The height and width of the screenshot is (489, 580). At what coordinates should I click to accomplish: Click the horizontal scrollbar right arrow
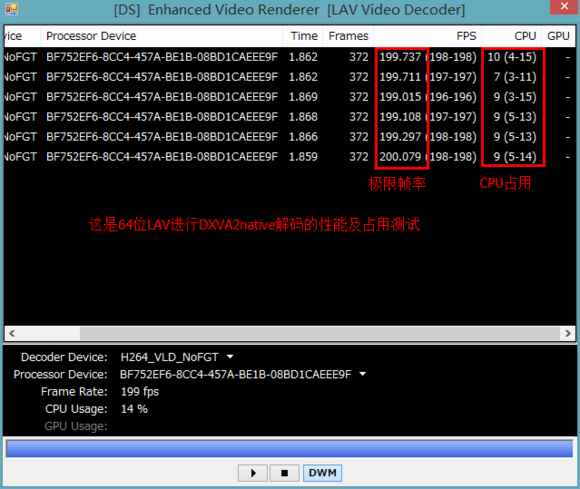point(568,333)
